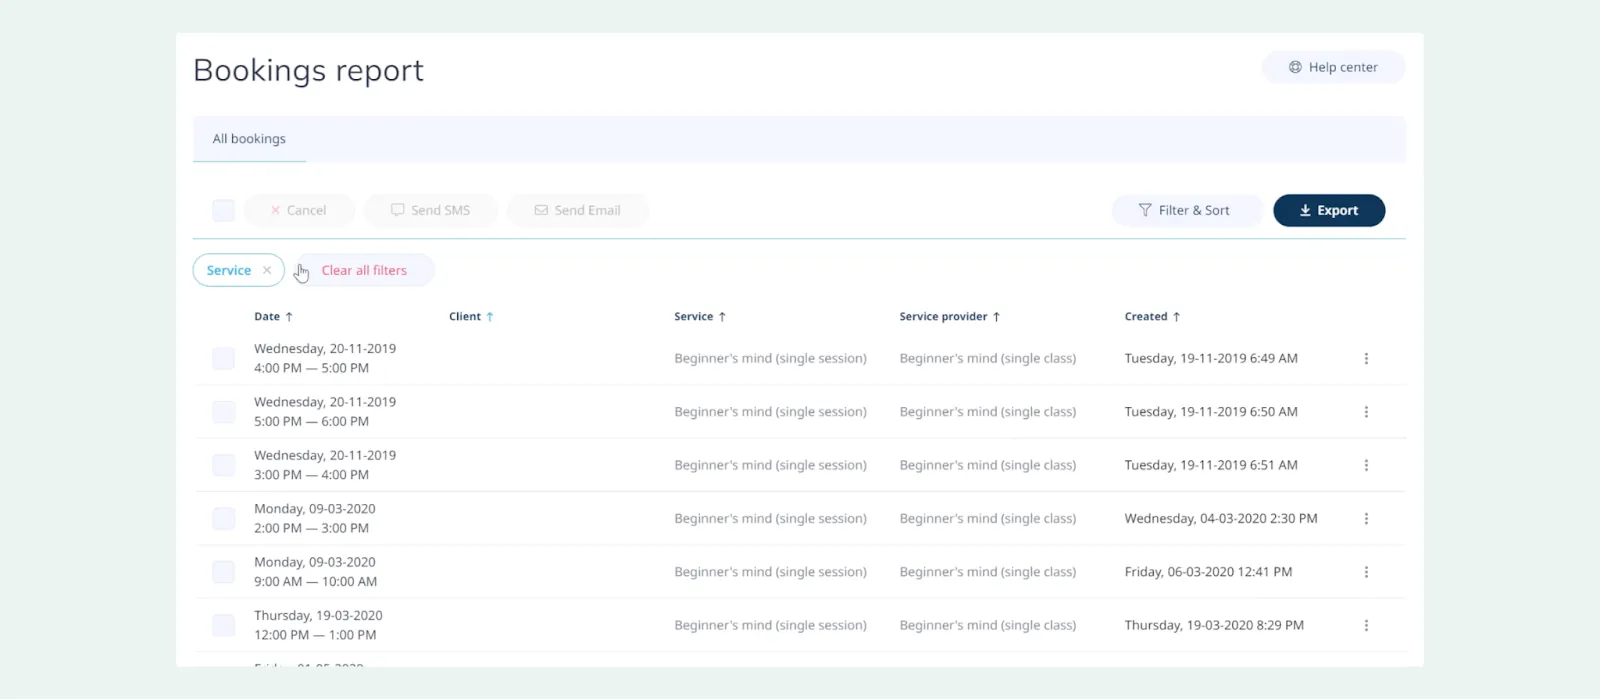Select the 5:00 PM — 6:00 PM booking checkbox
Screen dimensions: 1600x700
coord(224,412)
